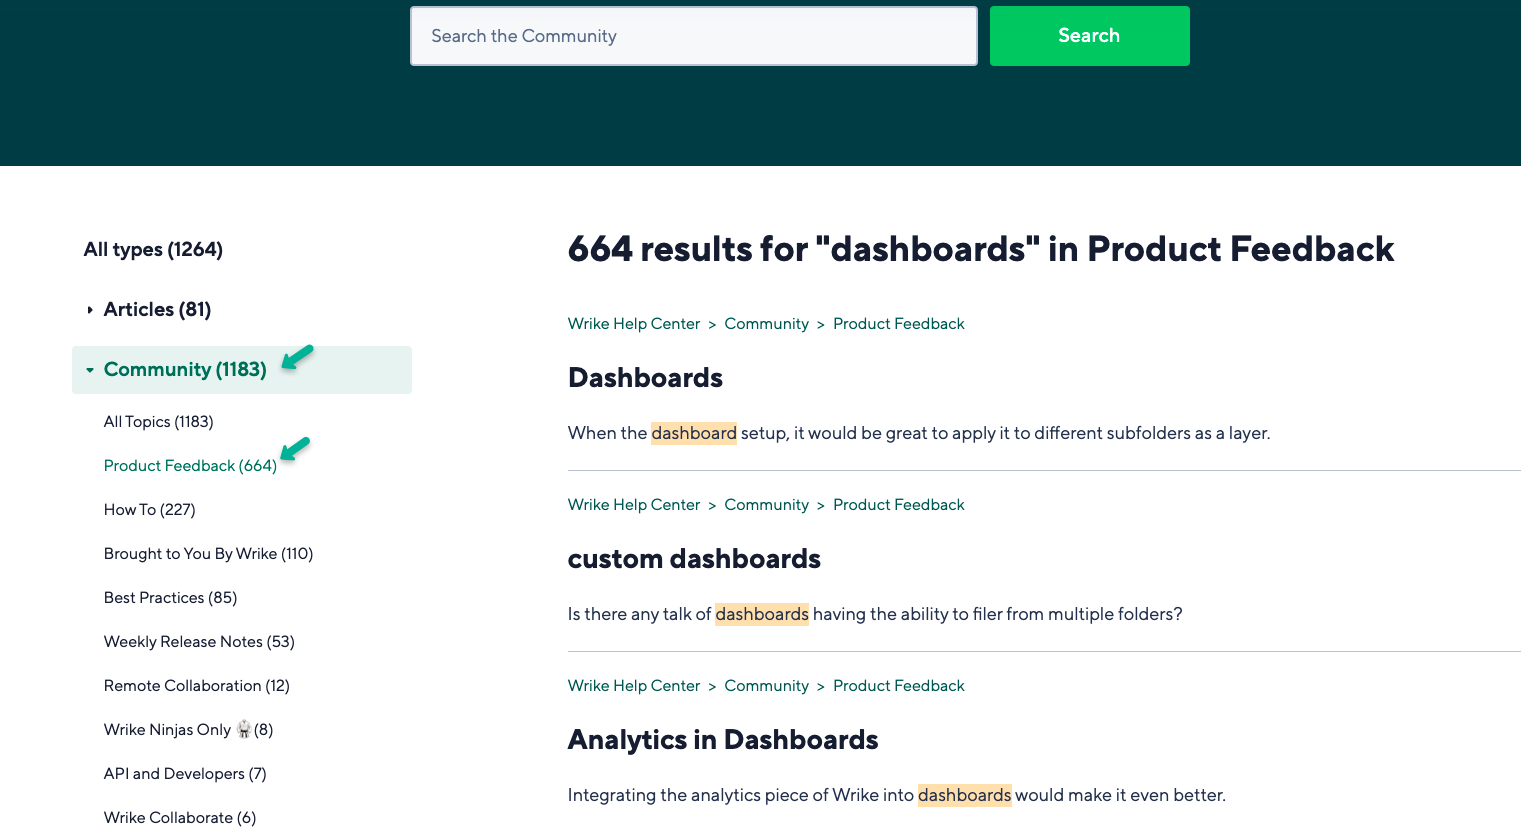Select All types (1264) filter
Image resolution: width=1521 pixels, height=829 pixels.
coord(153,250)
